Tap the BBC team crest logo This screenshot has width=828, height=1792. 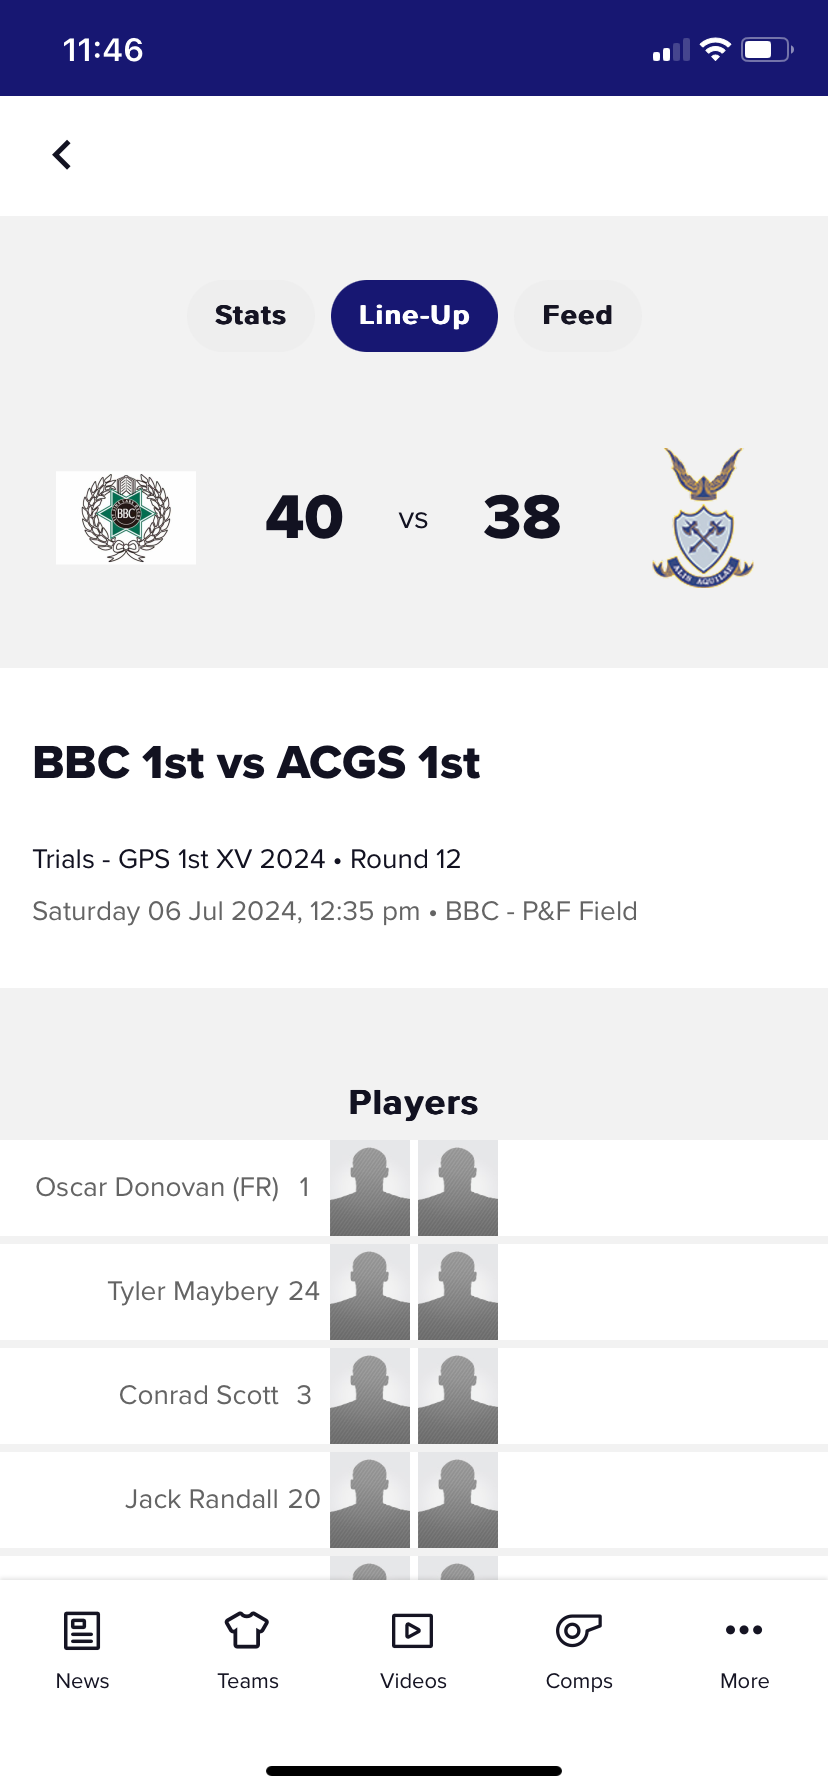(126, 518)
